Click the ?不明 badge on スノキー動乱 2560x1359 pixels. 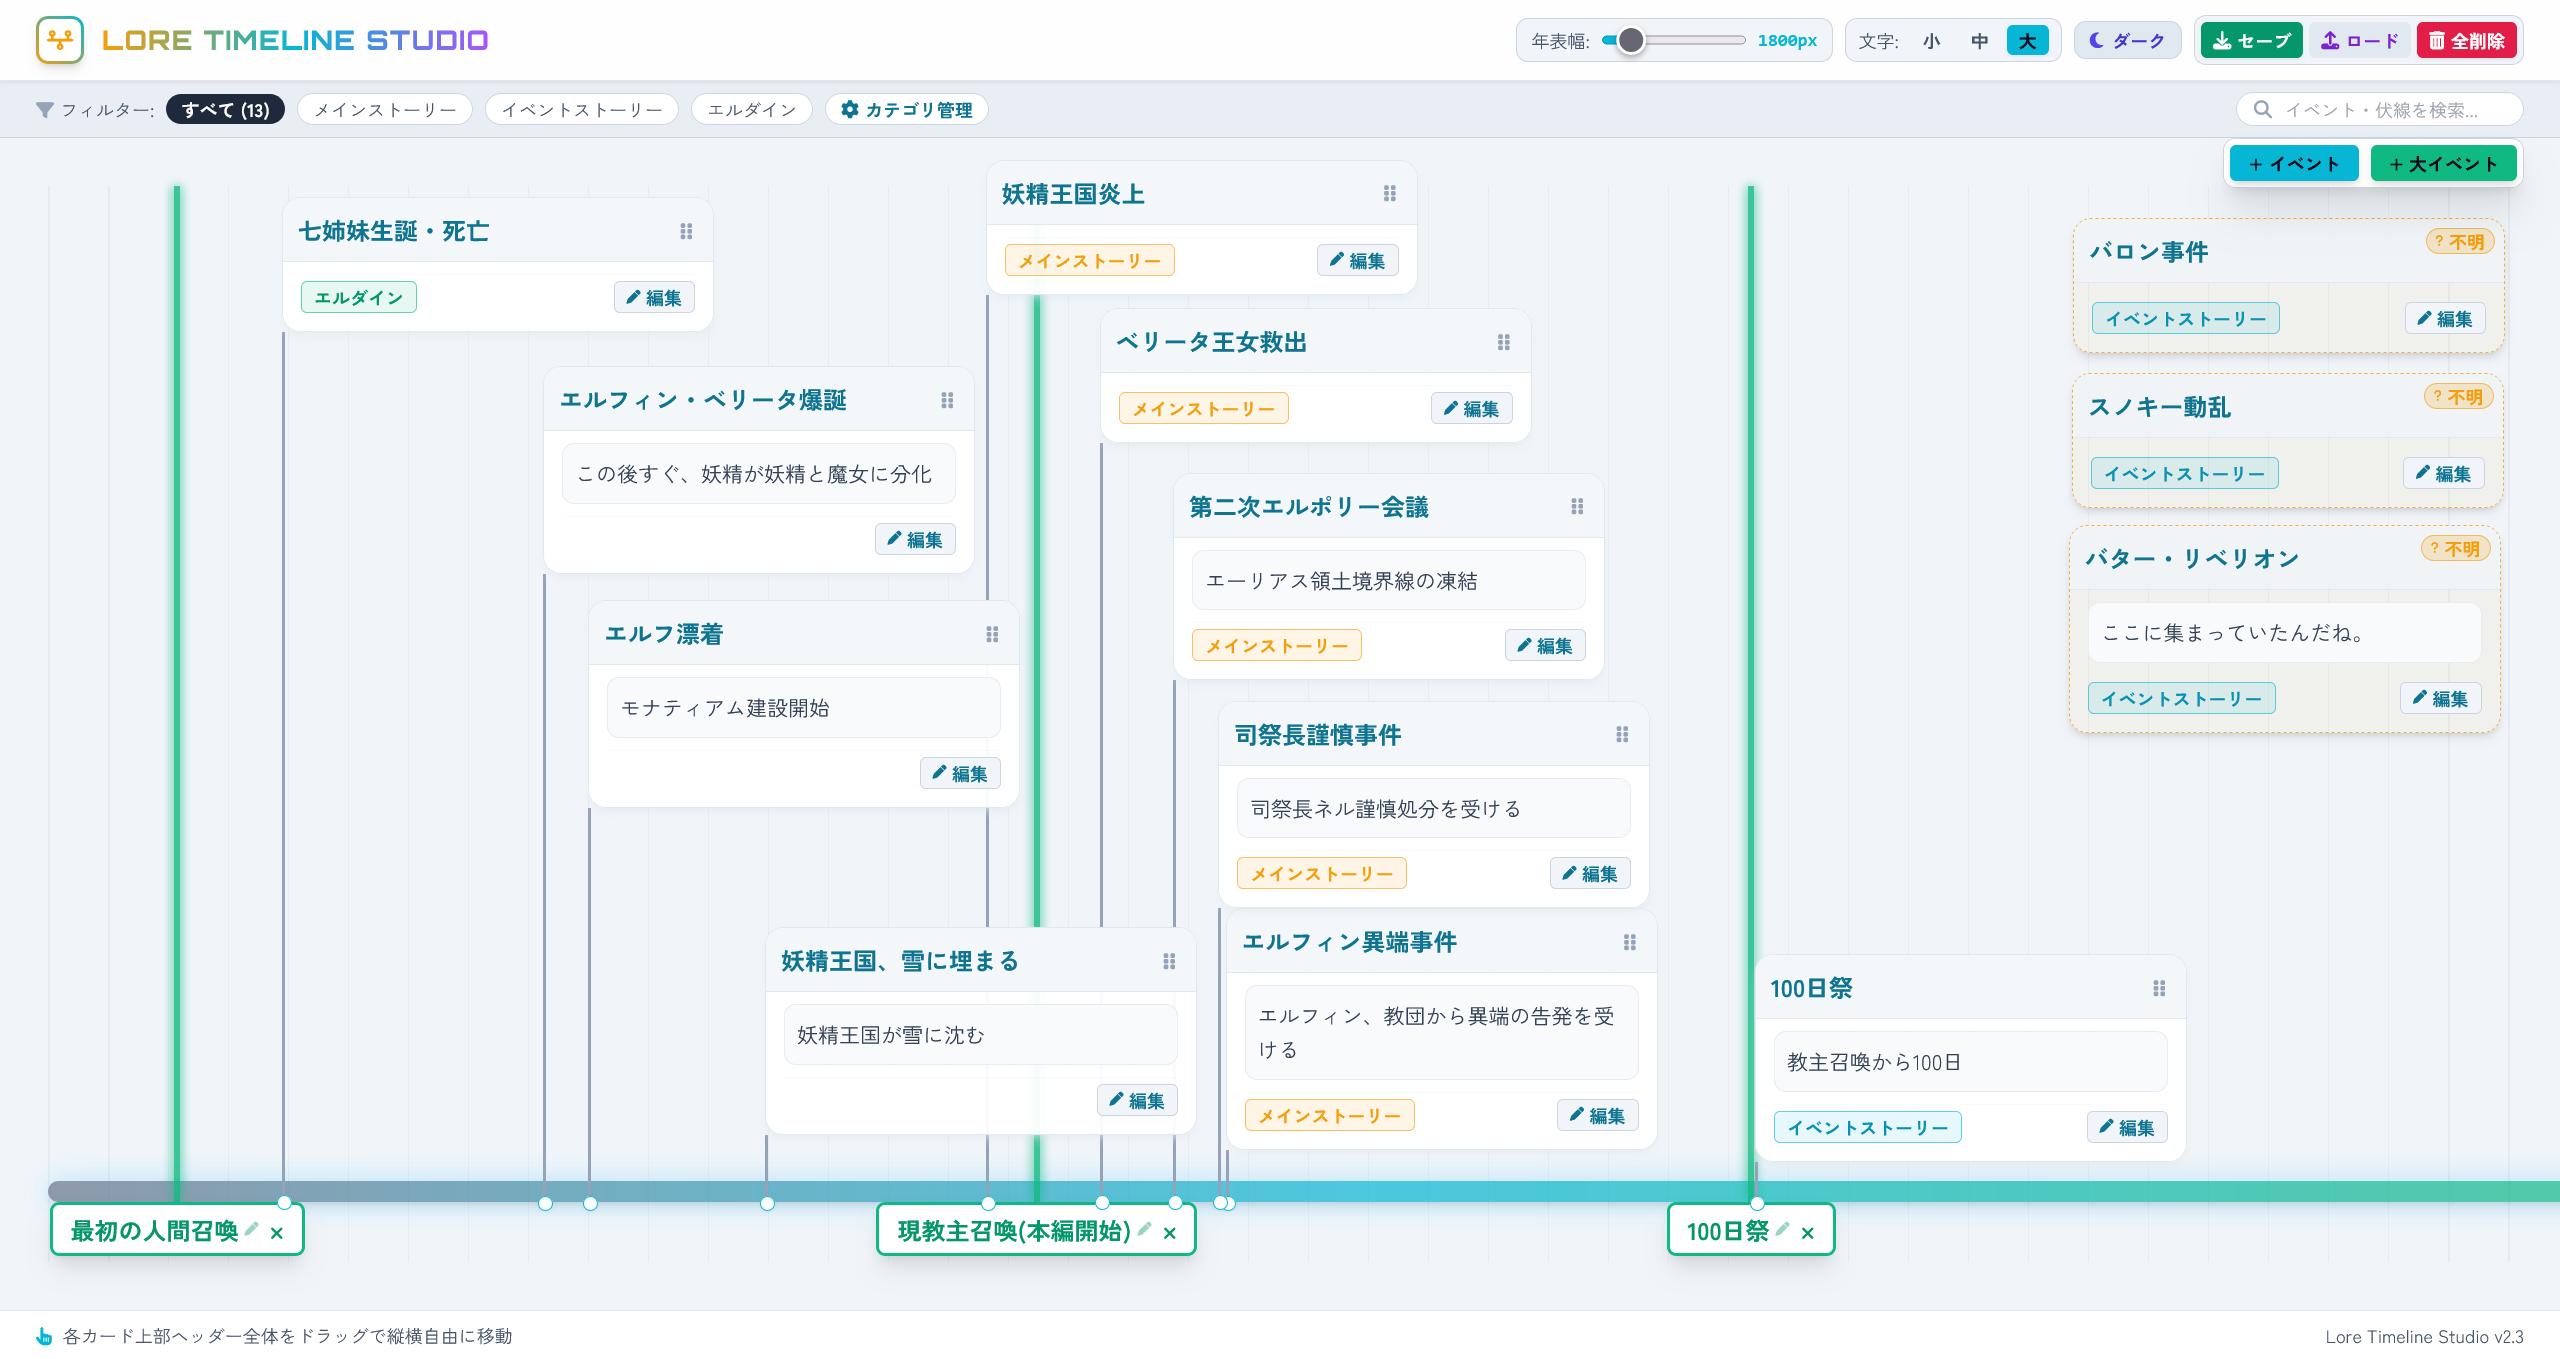click(x=2458, y=396)
